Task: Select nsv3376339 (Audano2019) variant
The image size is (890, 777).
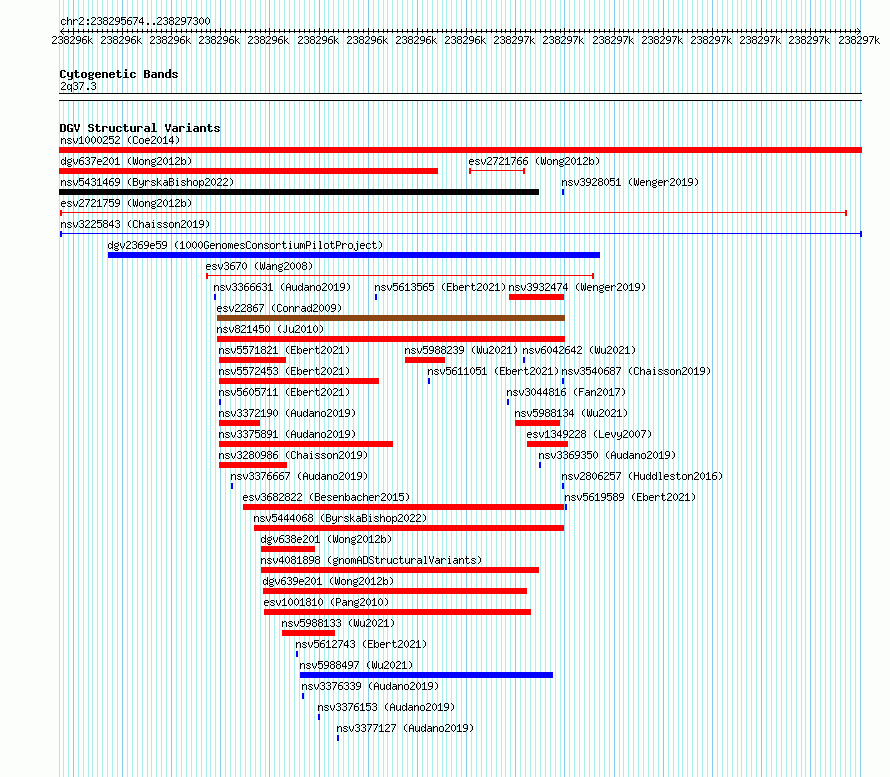Action: pyautogui.click(x=370, y=686)
